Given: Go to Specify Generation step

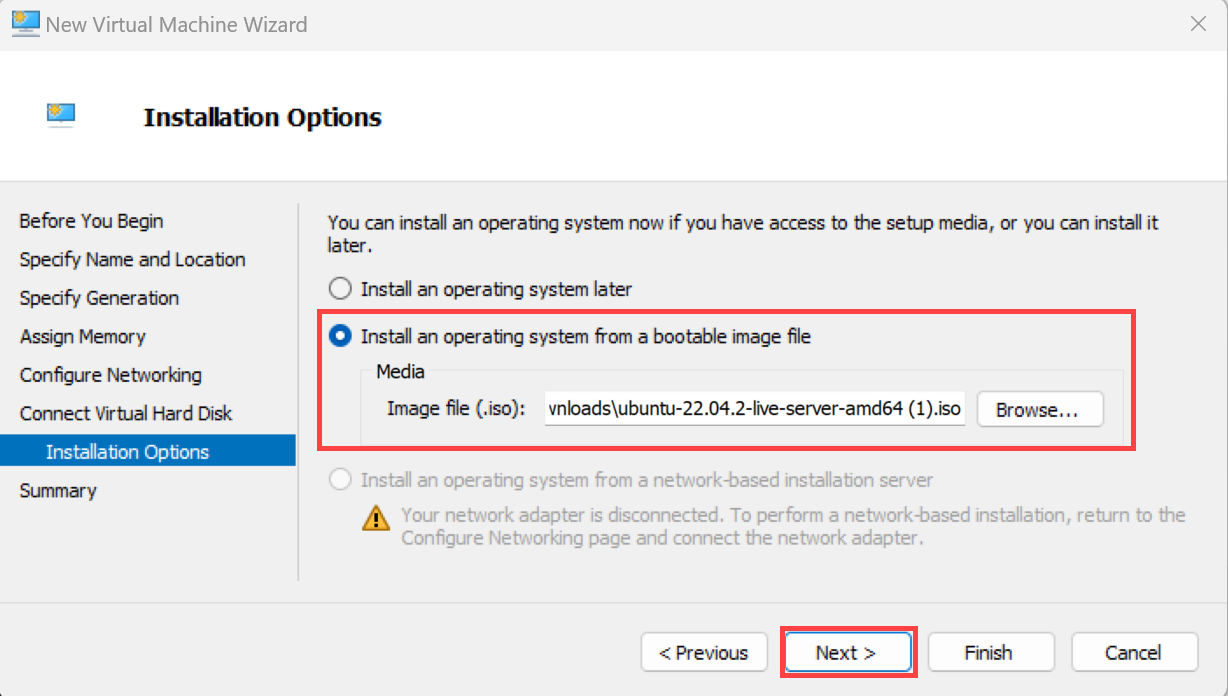Looking at the screenshot, I should (99, 298).
